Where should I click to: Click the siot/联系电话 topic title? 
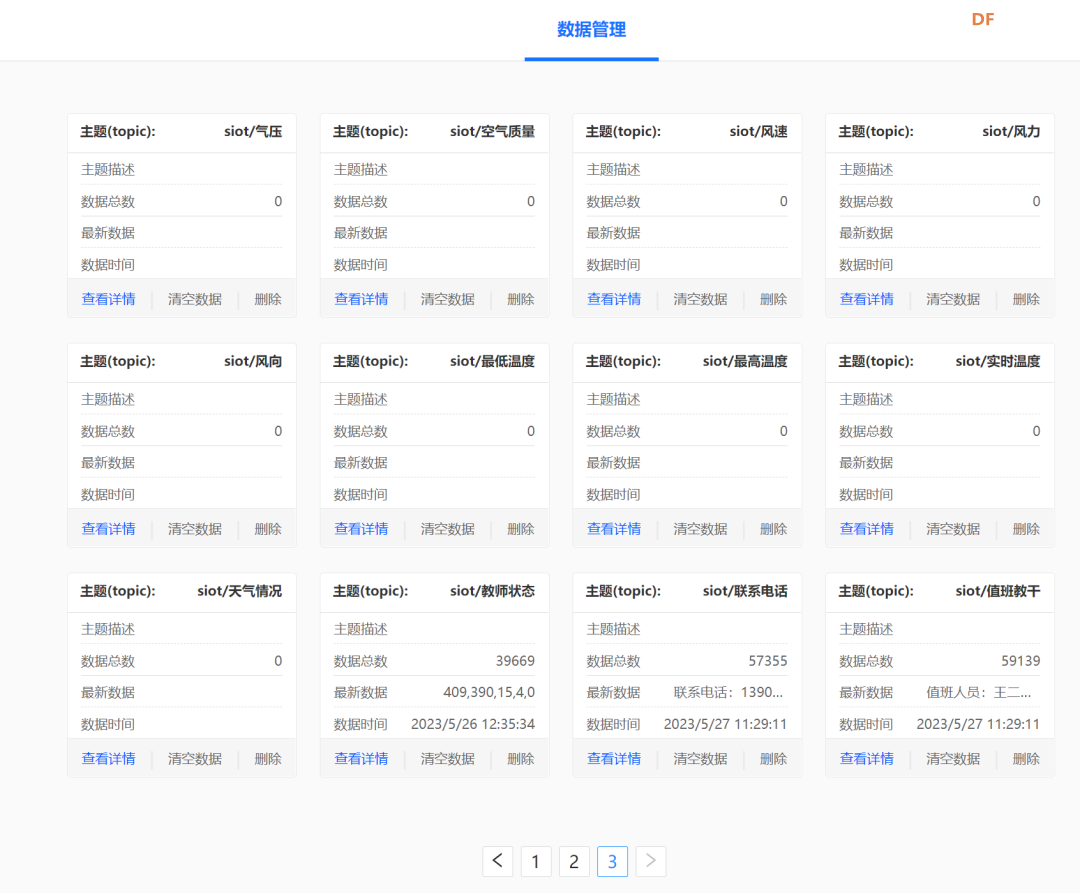tap(745, 591)
